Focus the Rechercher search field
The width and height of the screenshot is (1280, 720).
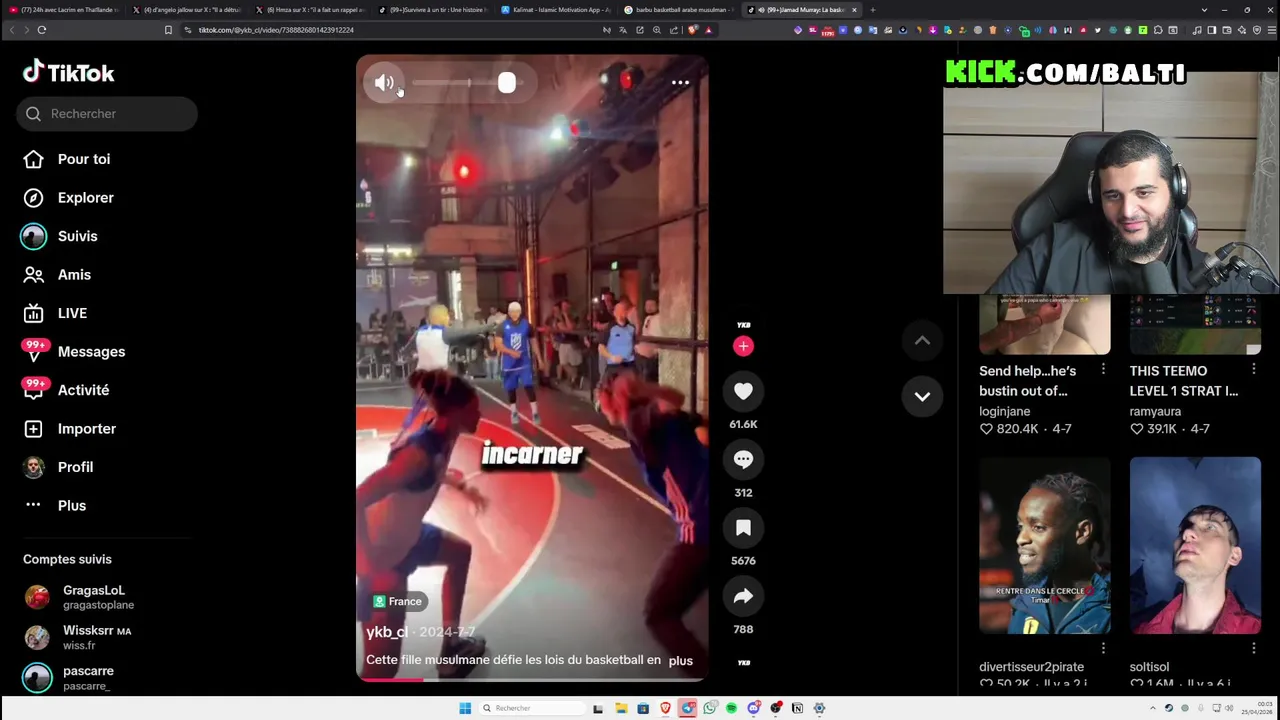(x=107, y=114)
